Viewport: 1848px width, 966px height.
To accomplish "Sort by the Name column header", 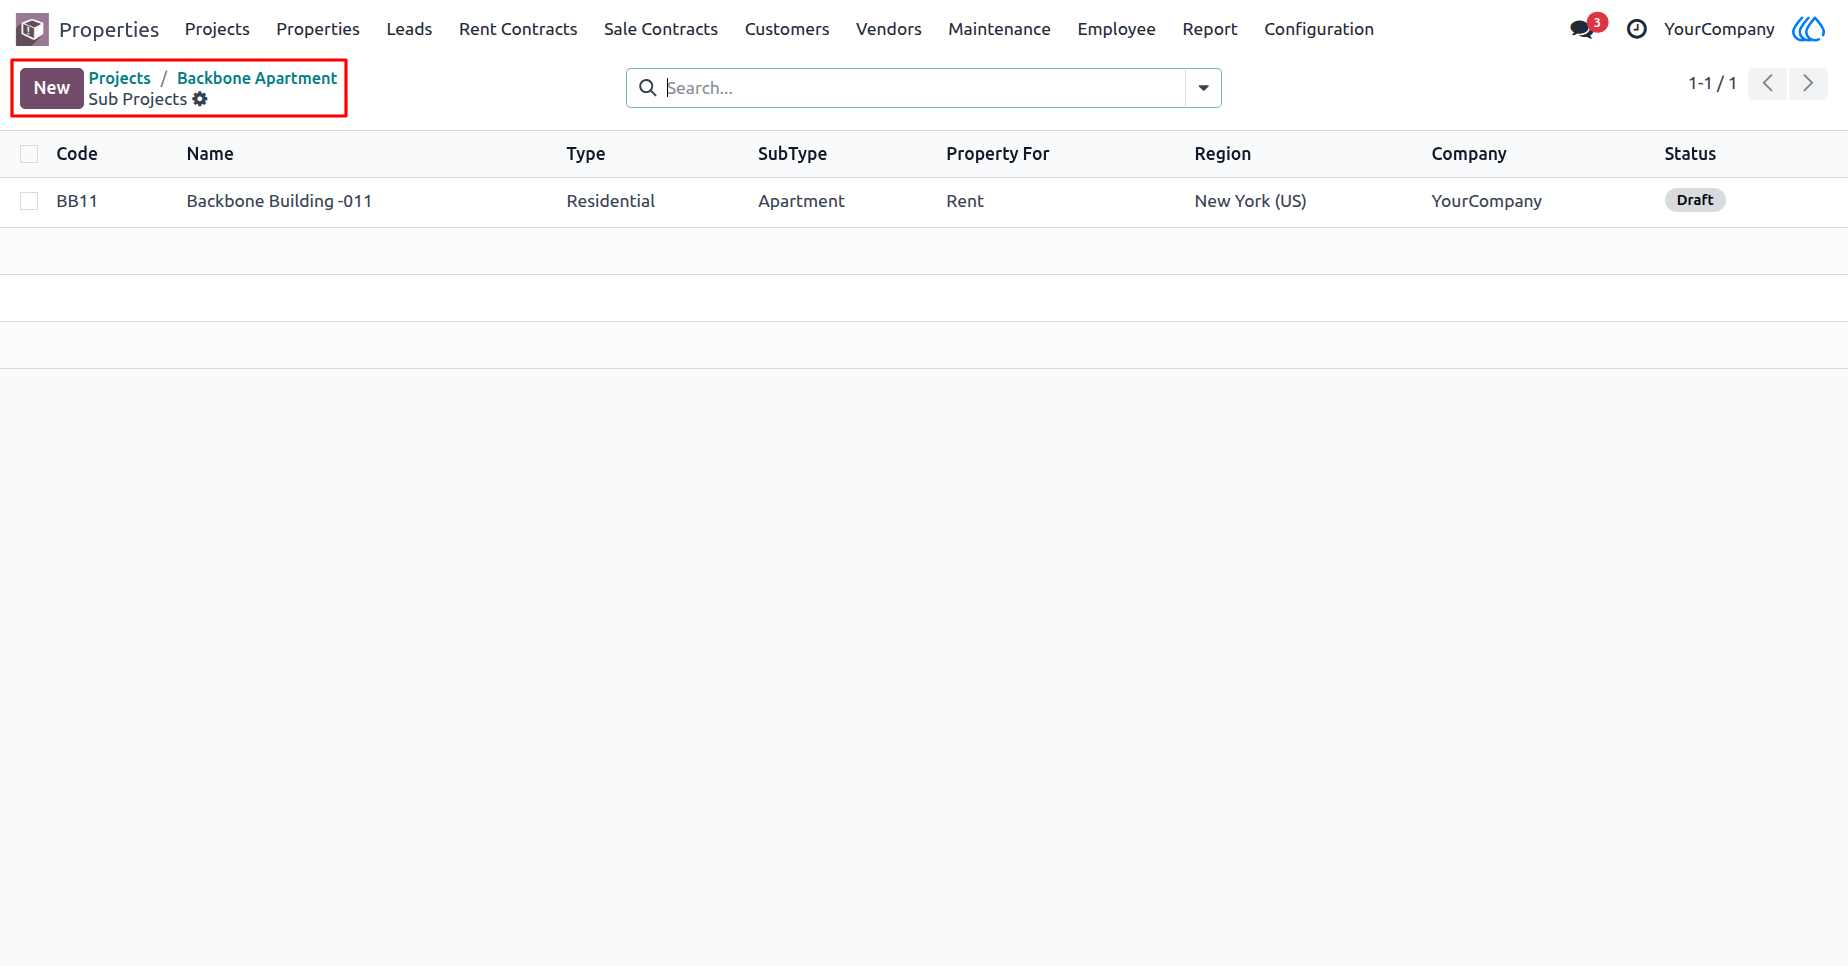I will [210, 154].
